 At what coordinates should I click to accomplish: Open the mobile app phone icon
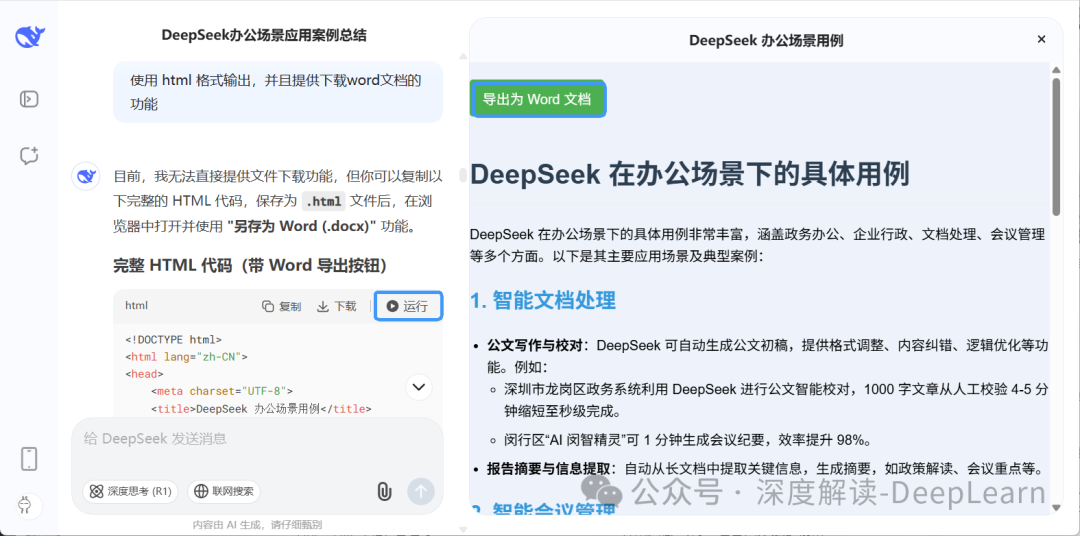point(29,459)
